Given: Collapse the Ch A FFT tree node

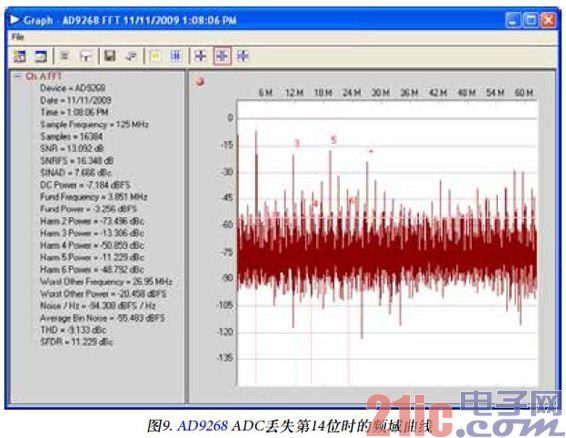Looking at the screenshot, I should 17,76.
